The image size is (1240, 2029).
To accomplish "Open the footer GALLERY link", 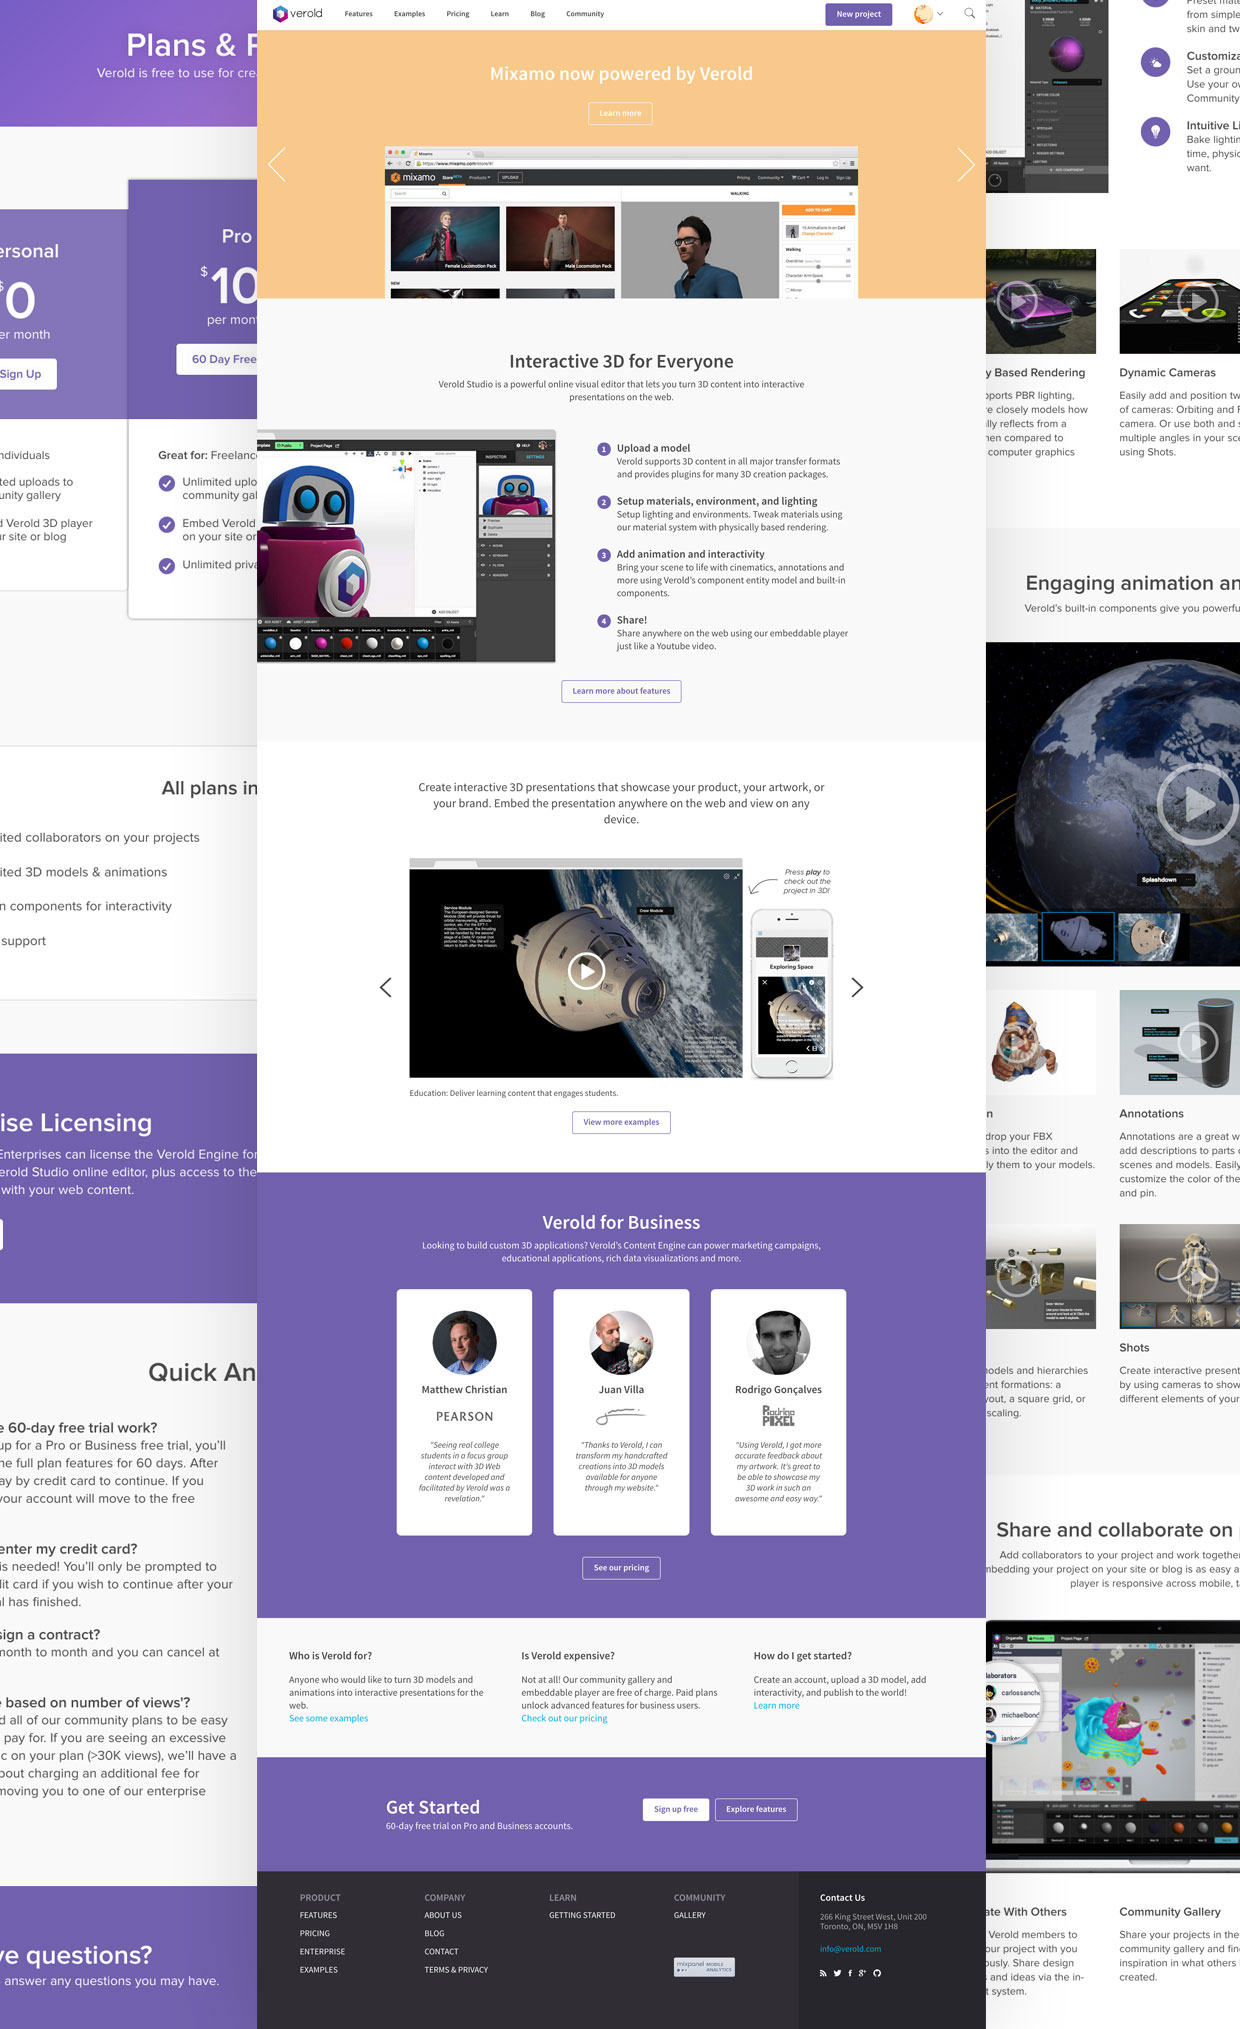I will click(x=689, y=1915).
